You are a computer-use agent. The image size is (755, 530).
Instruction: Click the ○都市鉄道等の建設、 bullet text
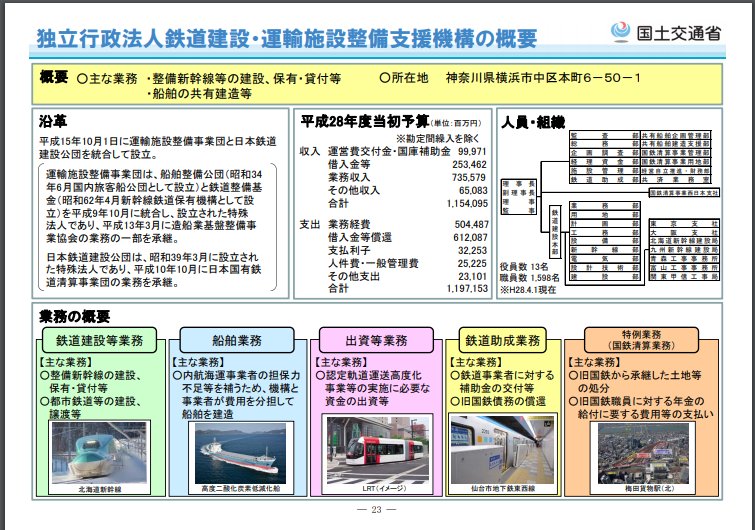click(x=91, y=401)
